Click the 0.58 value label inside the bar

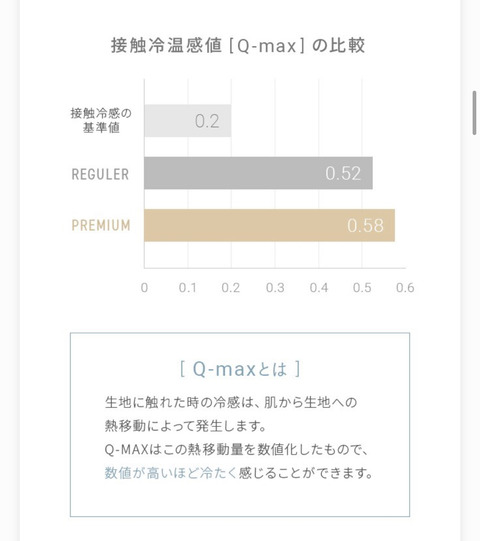[365, 226]
